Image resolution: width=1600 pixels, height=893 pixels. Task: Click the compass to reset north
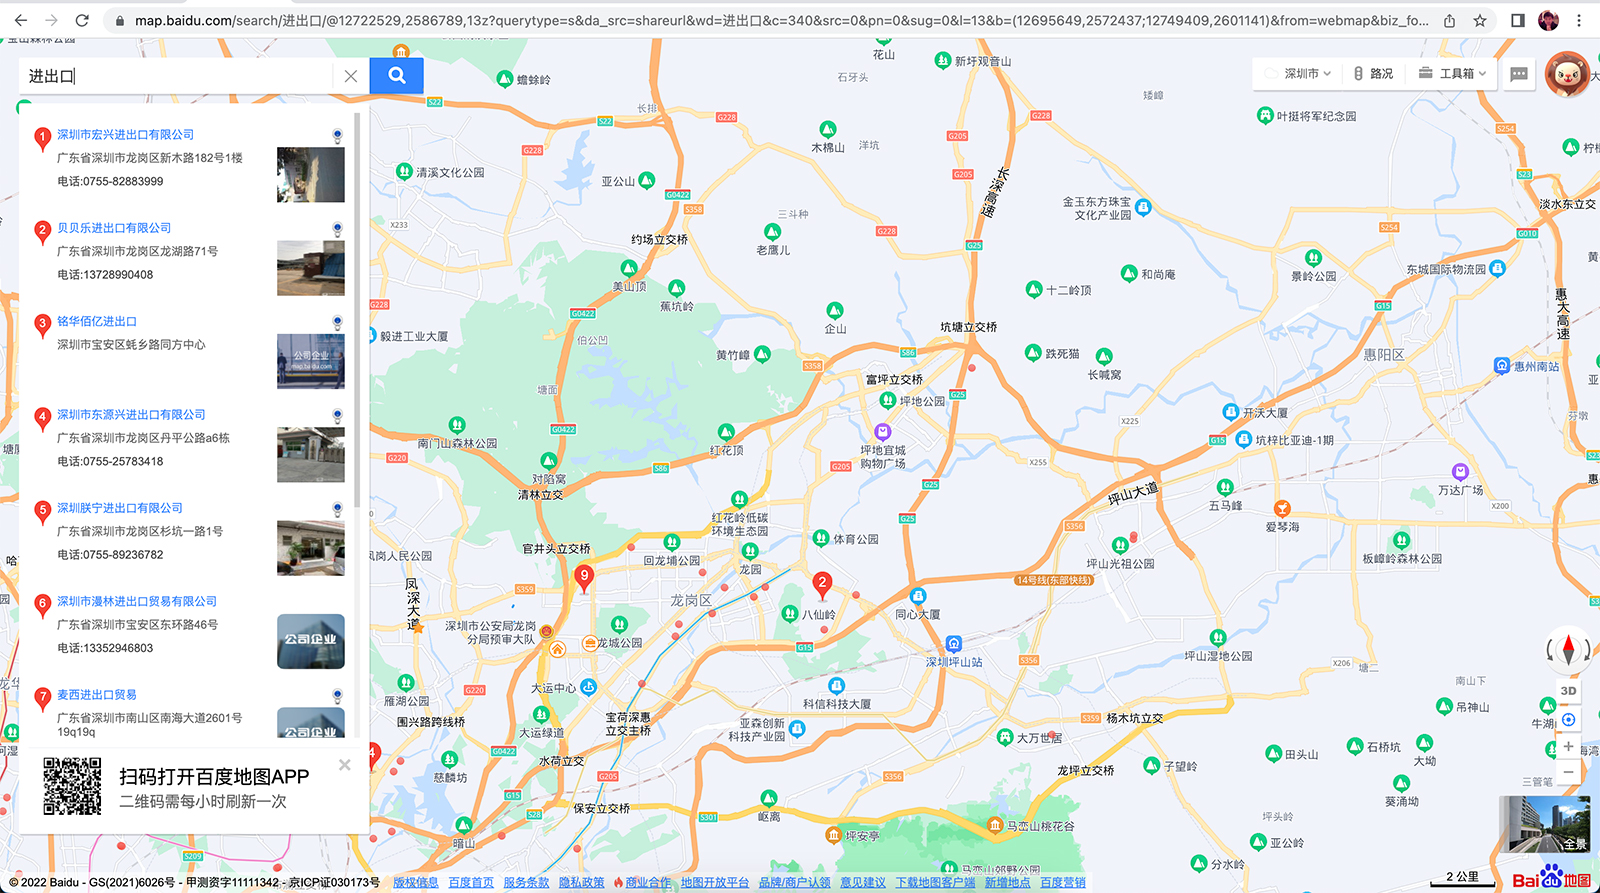tap(1568, 649)
